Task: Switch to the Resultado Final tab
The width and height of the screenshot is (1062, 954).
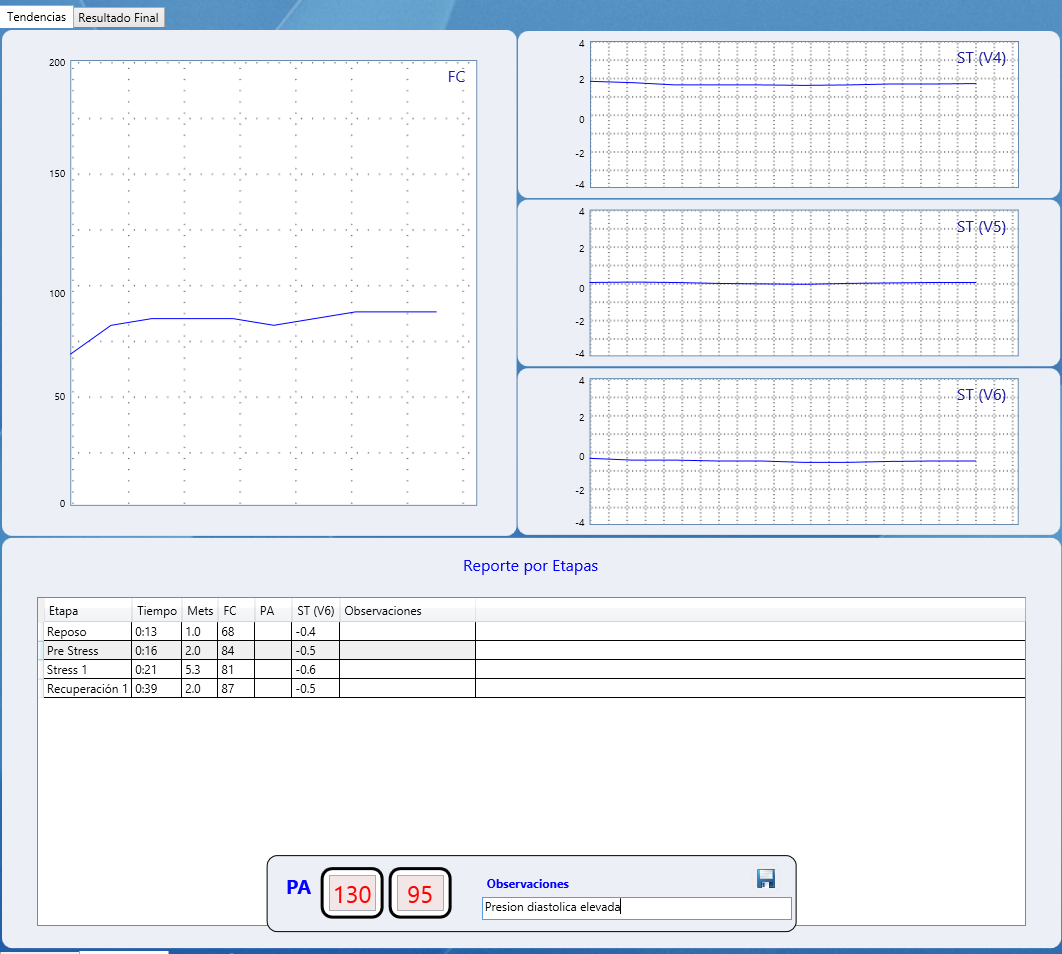Action: pyautogui.click(x=118, y=18)
